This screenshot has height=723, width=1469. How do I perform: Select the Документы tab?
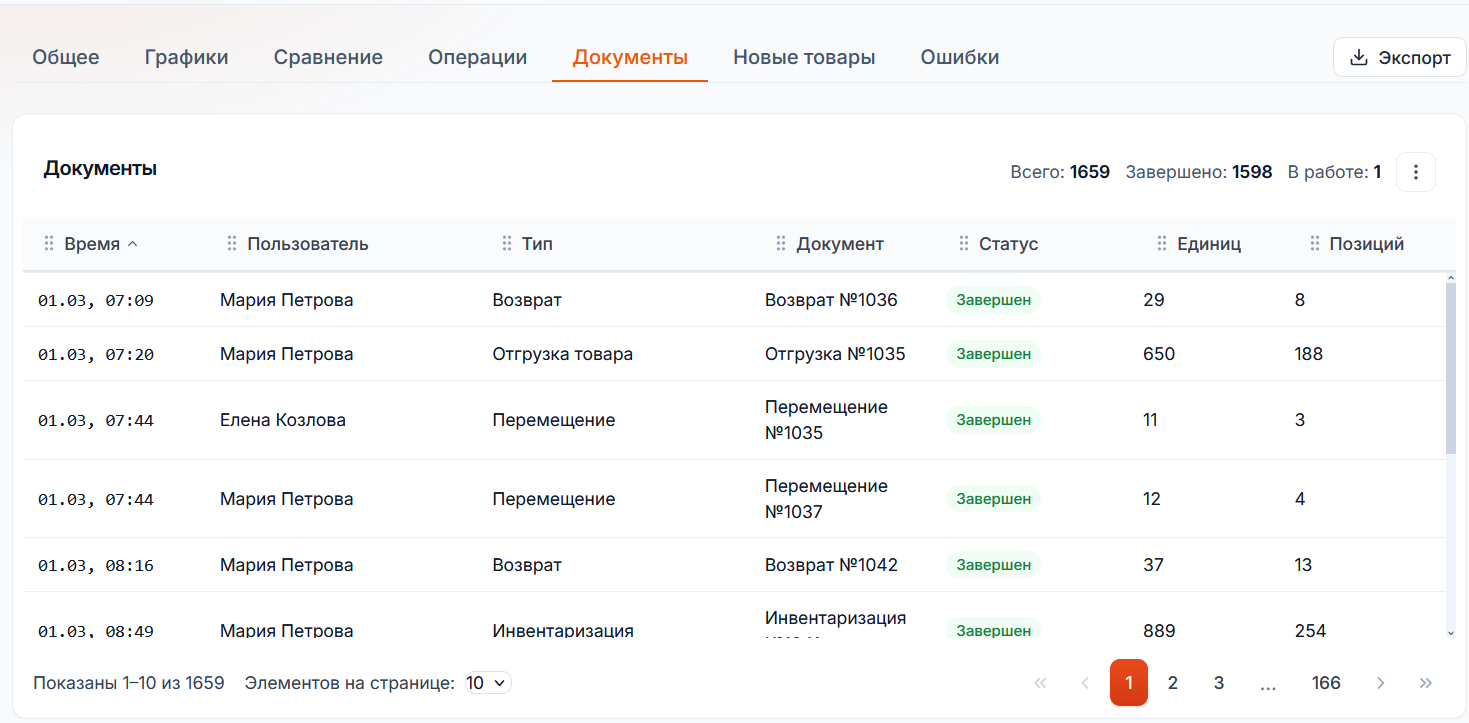[x=630, y=57]
